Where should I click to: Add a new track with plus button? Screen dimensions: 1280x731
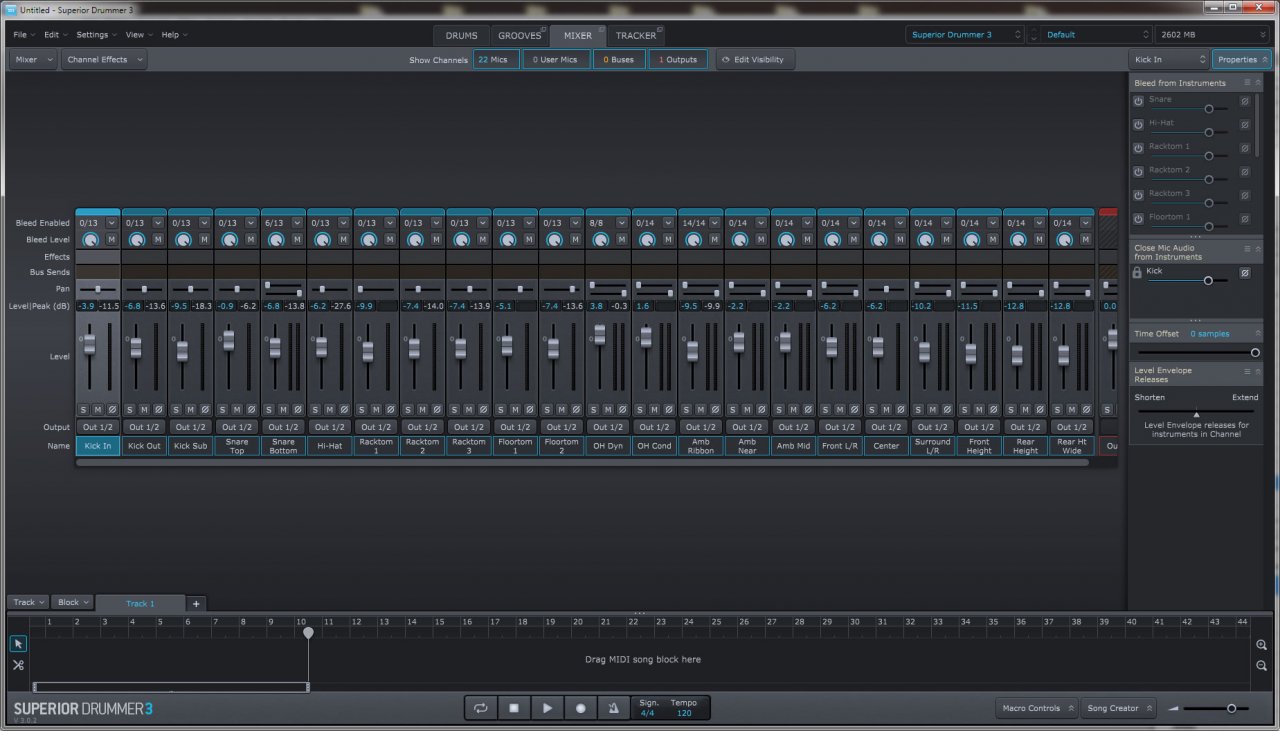pyautogui.click(x=196, y=603)
